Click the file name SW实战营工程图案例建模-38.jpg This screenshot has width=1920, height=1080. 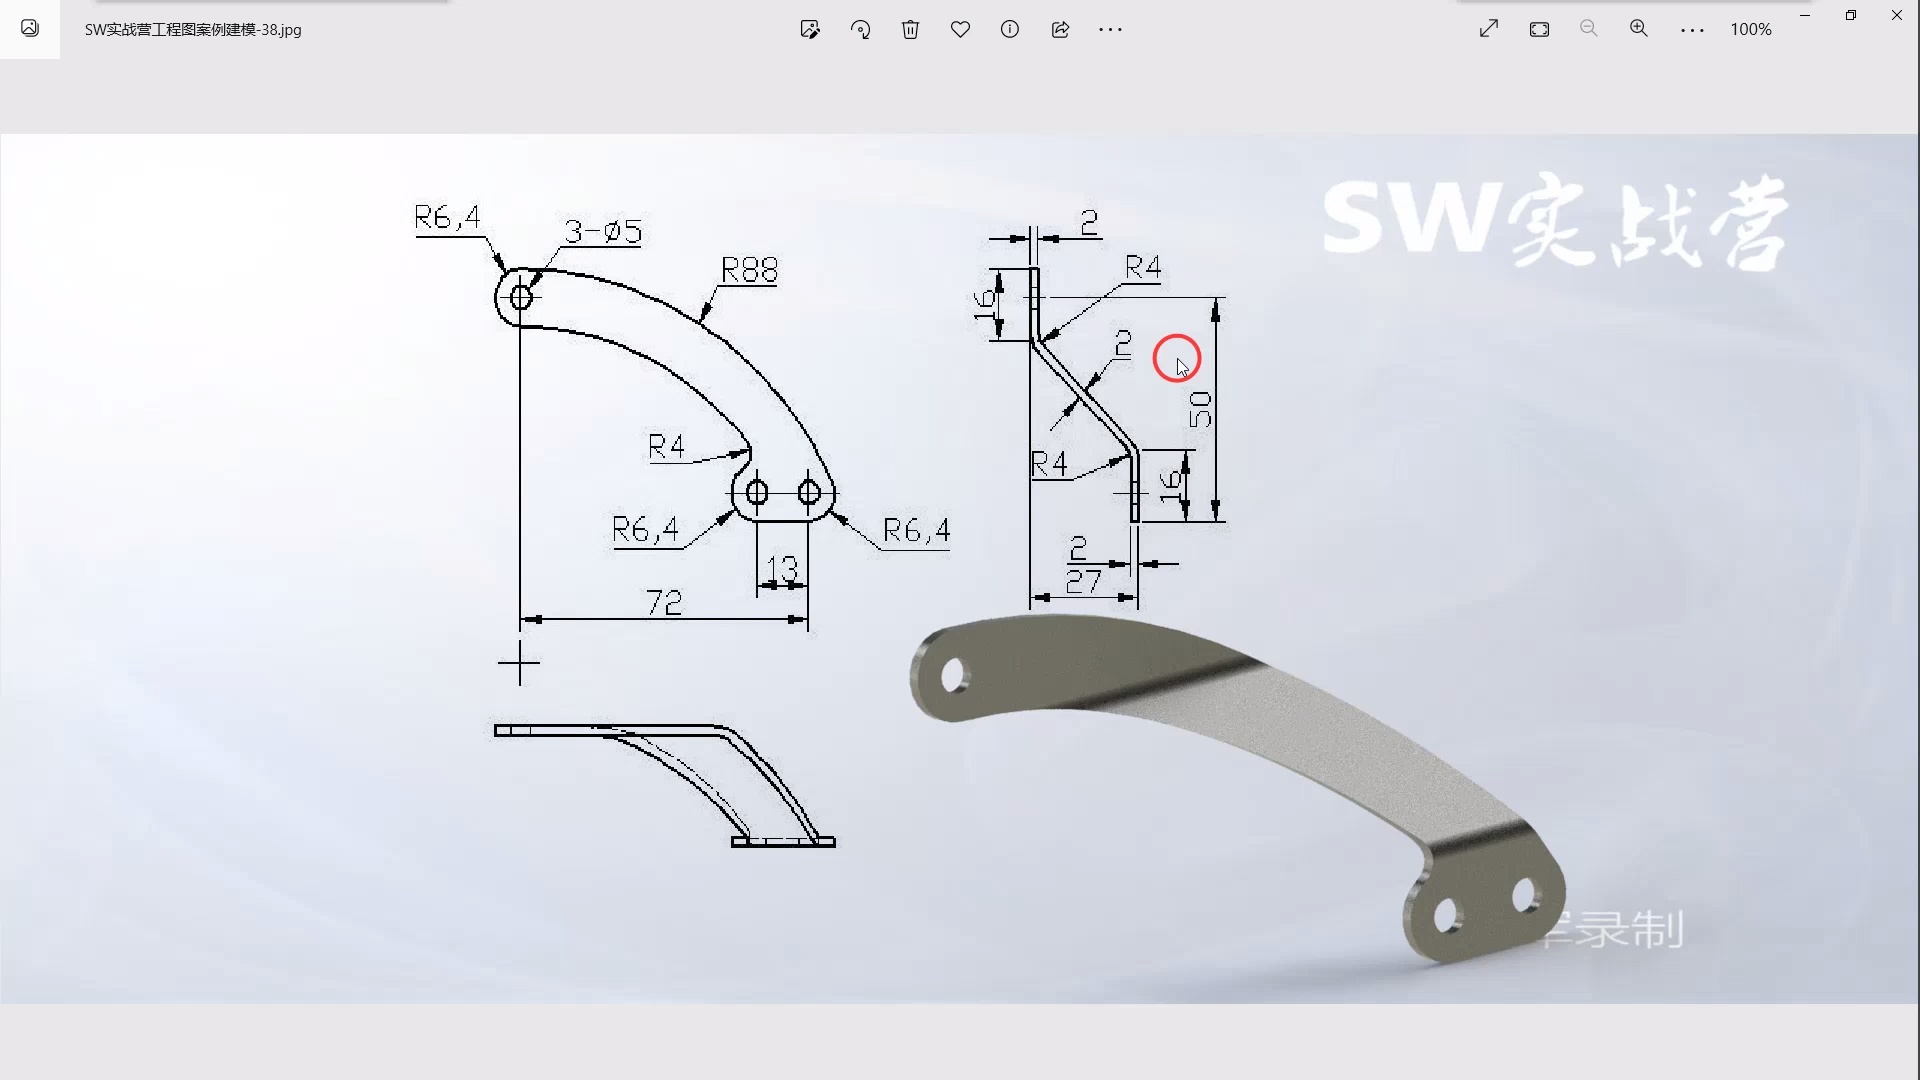tap(193, 30)
